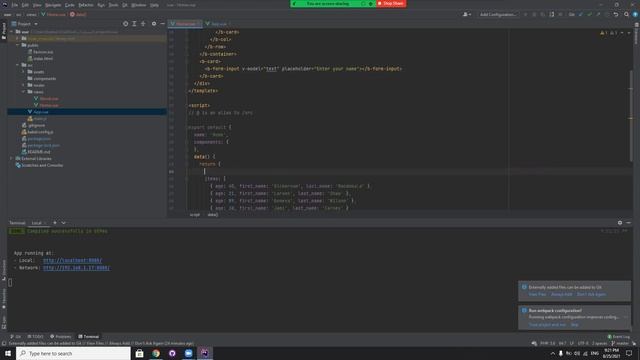Open the Network URL in terminal

[x=76, y=268]
